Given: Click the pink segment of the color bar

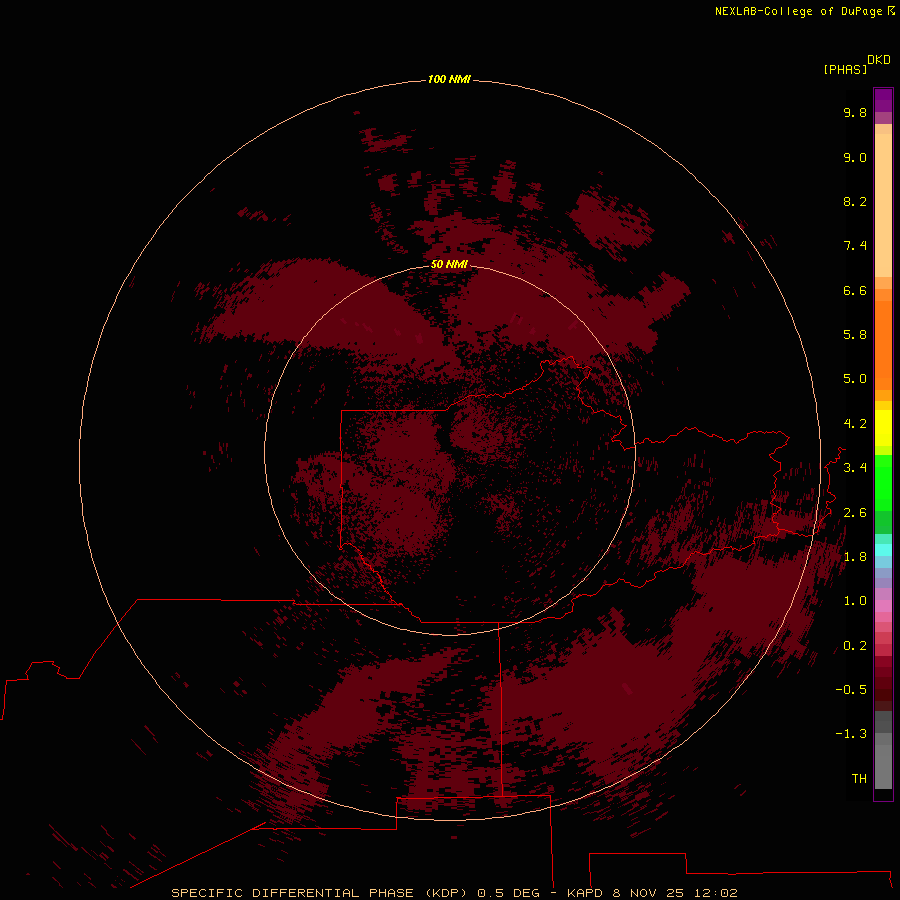Looking at the screenshot, I should click(883, 606).
